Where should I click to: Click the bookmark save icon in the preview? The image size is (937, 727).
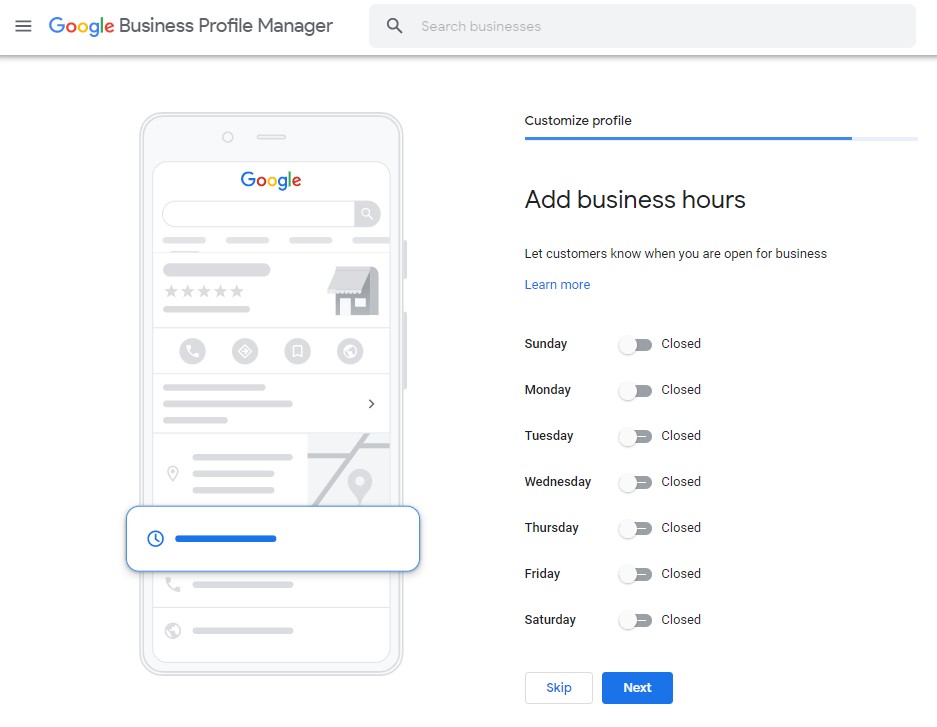pos(298,351)
